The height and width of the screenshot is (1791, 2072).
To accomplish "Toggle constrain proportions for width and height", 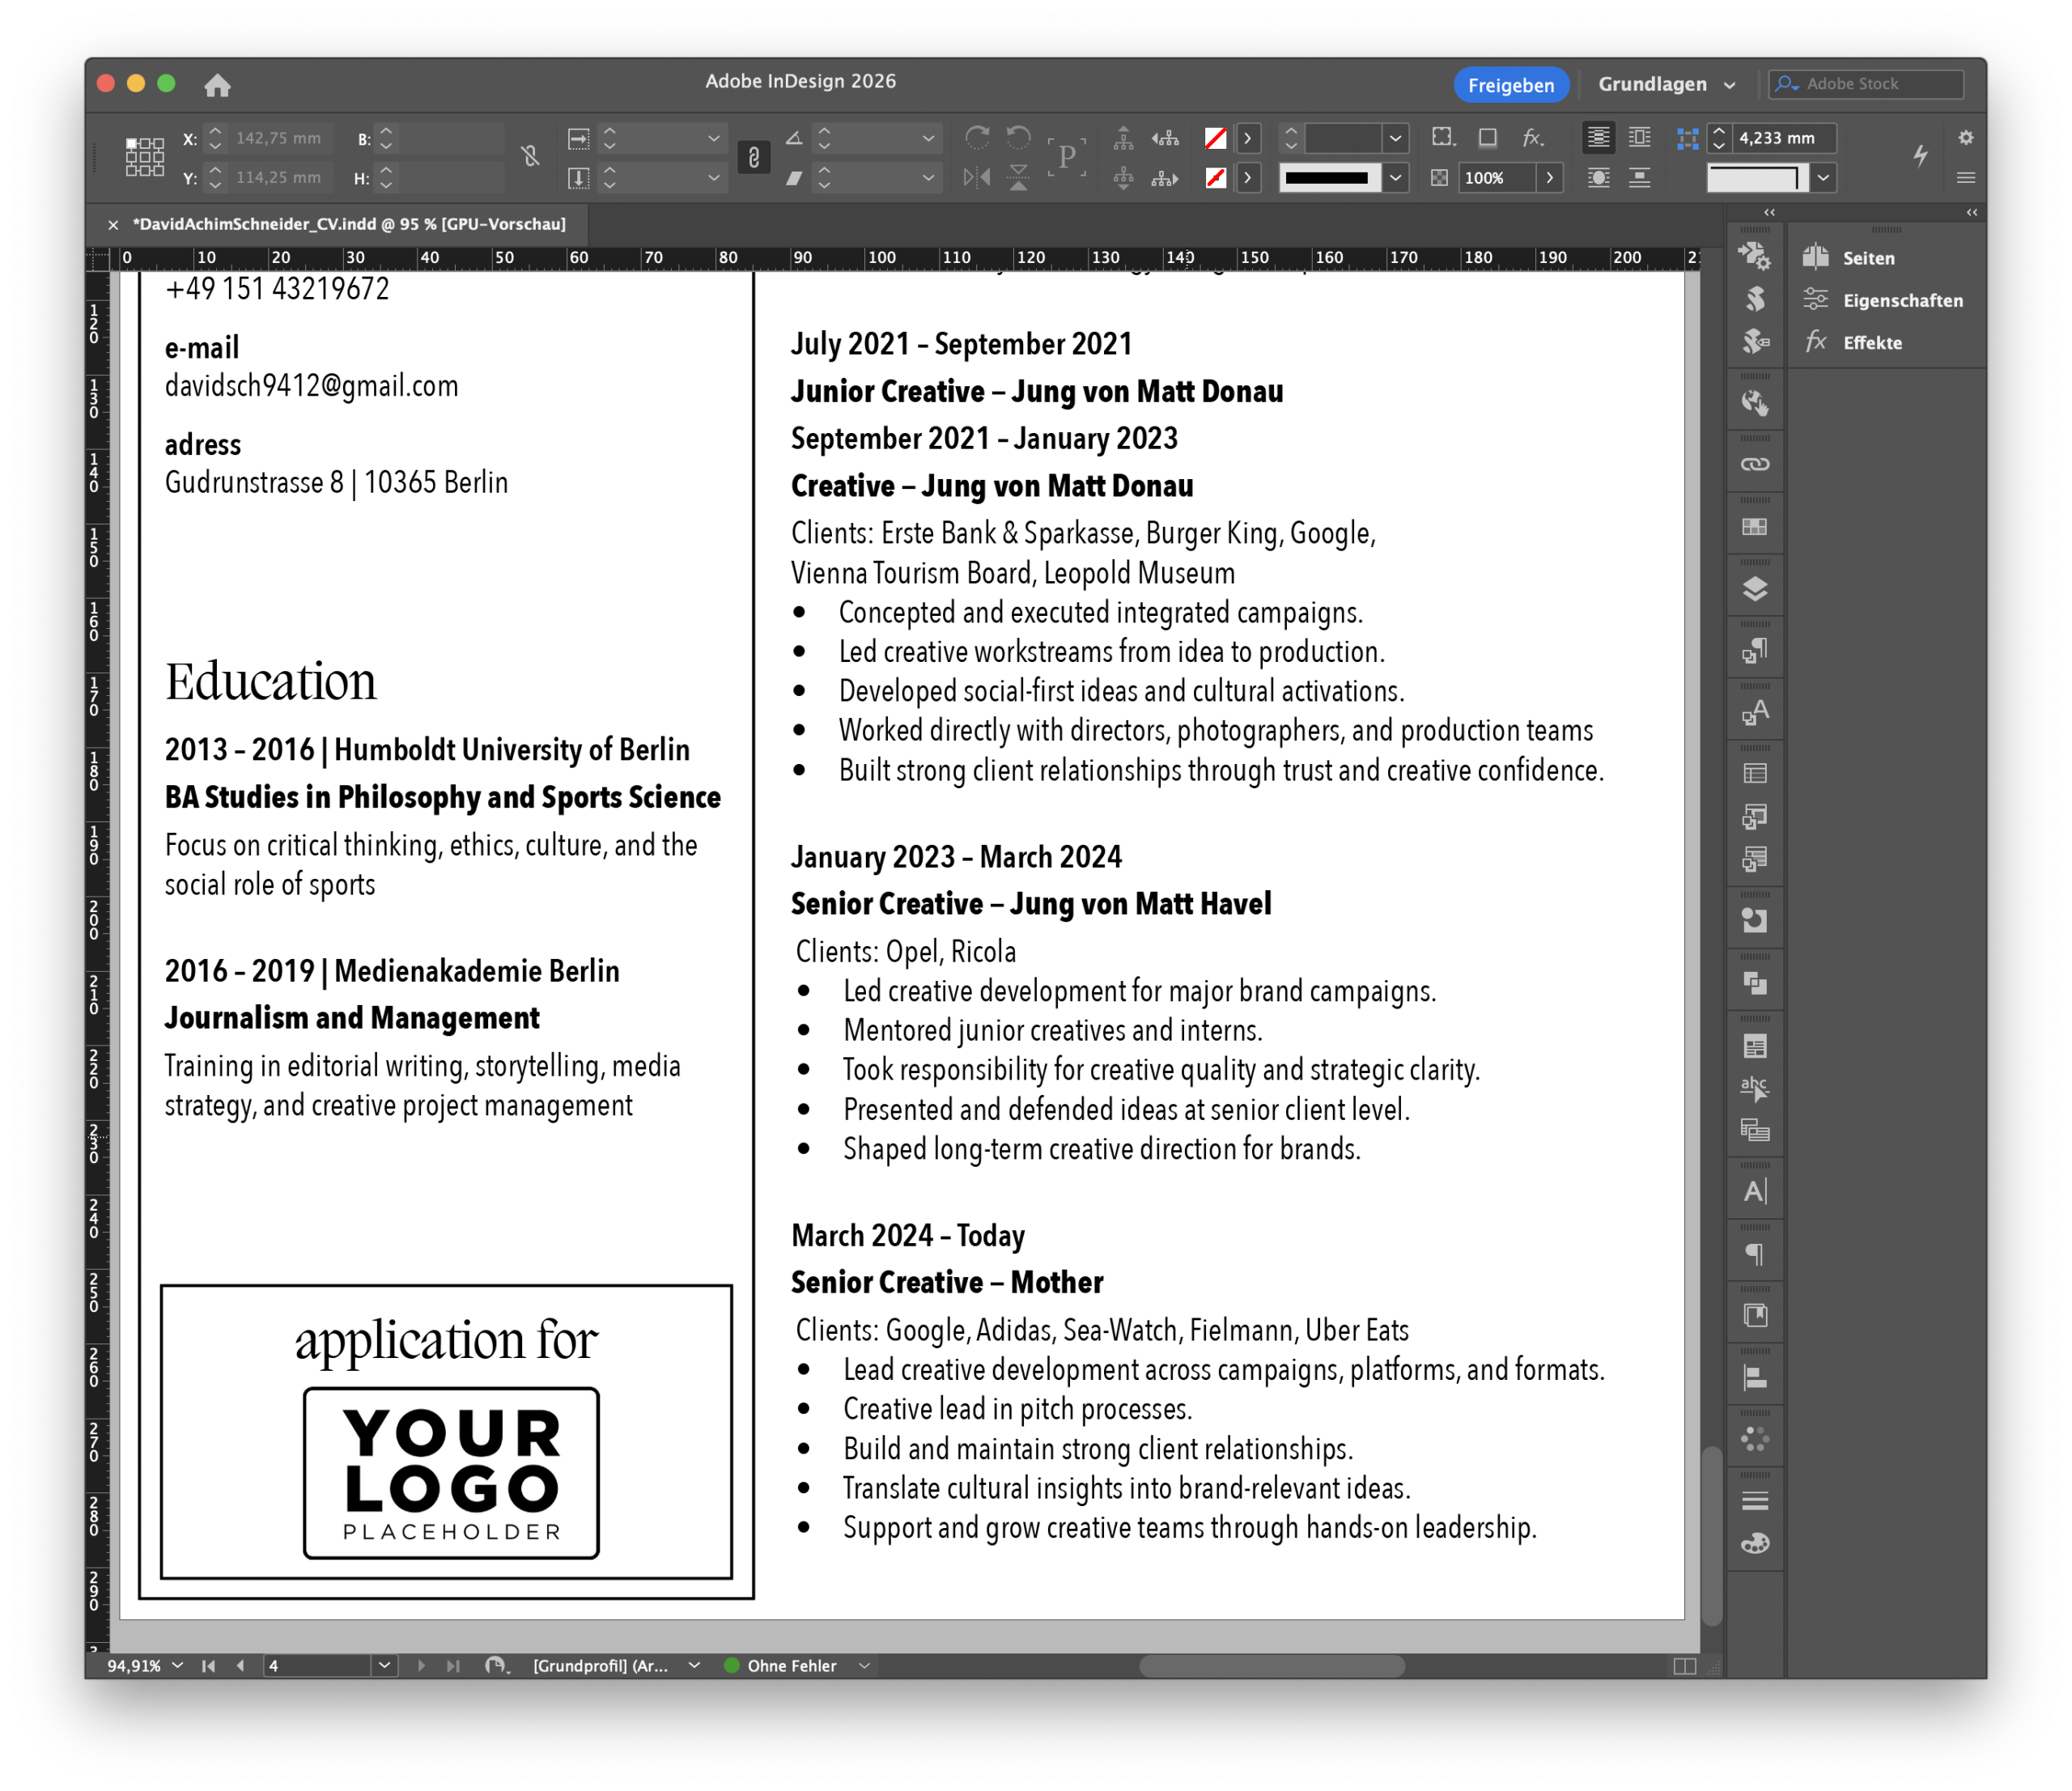I will coord(530,156).
